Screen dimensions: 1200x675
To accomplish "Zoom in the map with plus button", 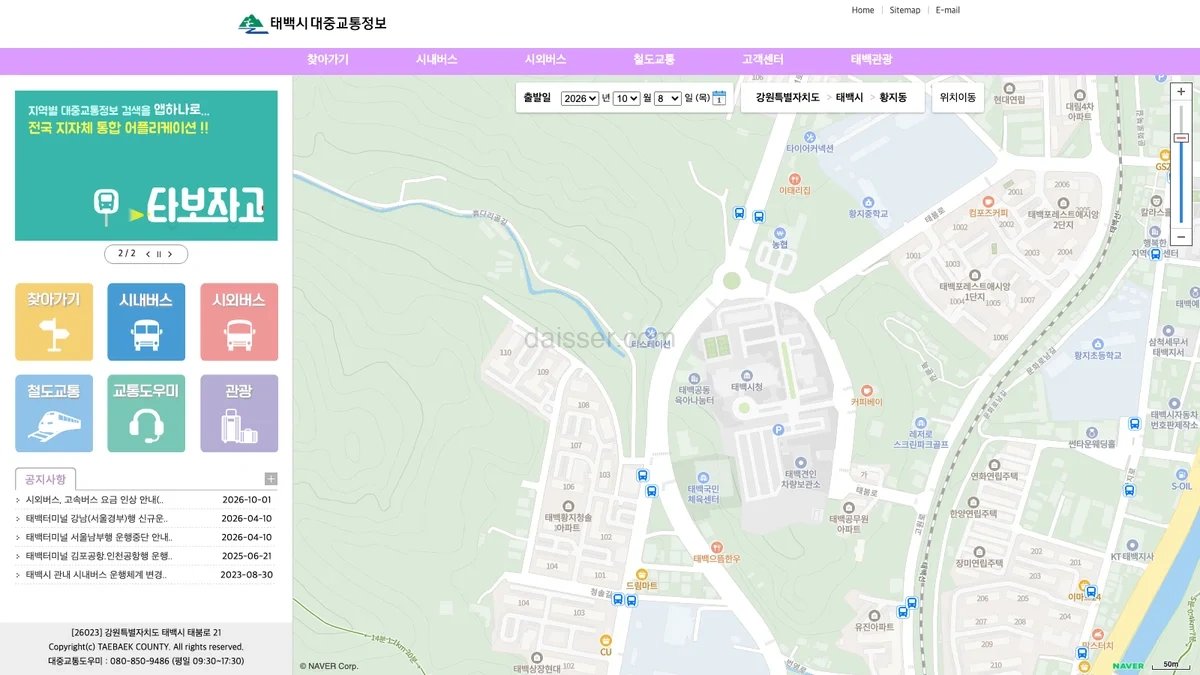I will [x=1181, y=91].
